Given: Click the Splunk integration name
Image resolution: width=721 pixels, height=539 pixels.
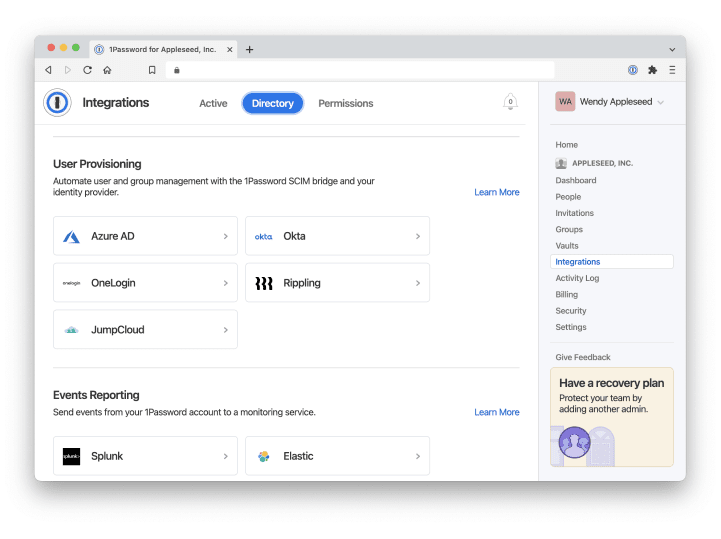Looking at the screenshot, I should point(107,456).
